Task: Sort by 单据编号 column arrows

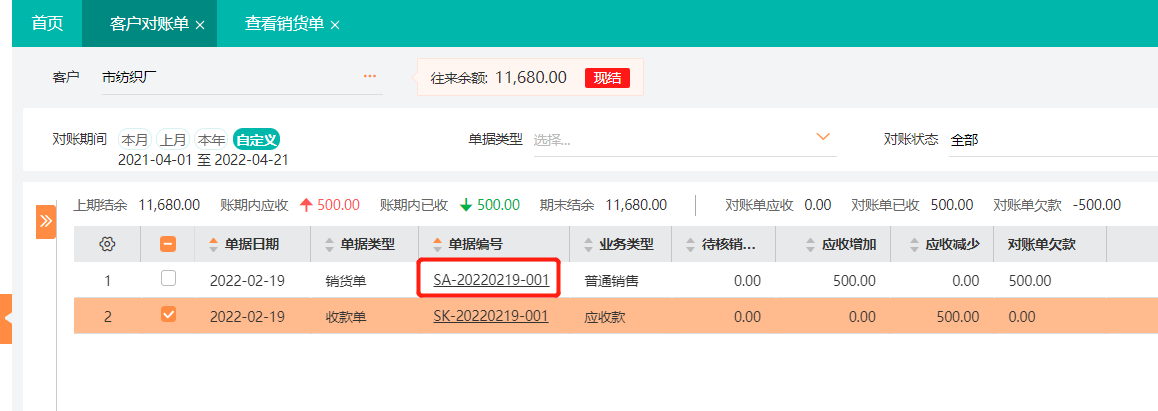Action: [x=437, y=244]
